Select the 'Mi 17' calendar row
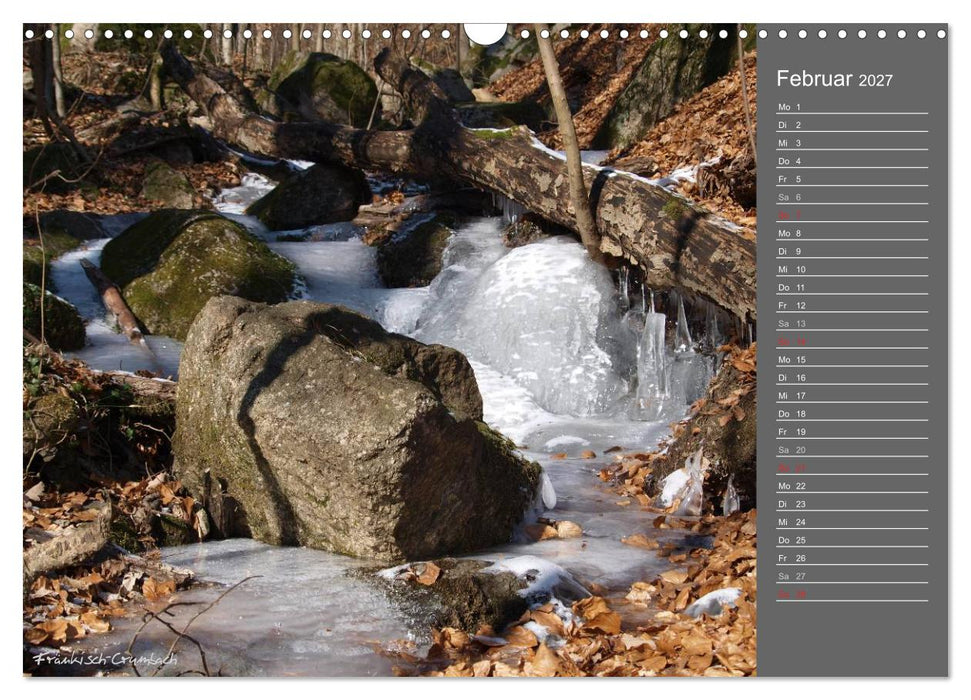Screen dimensions: 971x700 tap(852, 395)
